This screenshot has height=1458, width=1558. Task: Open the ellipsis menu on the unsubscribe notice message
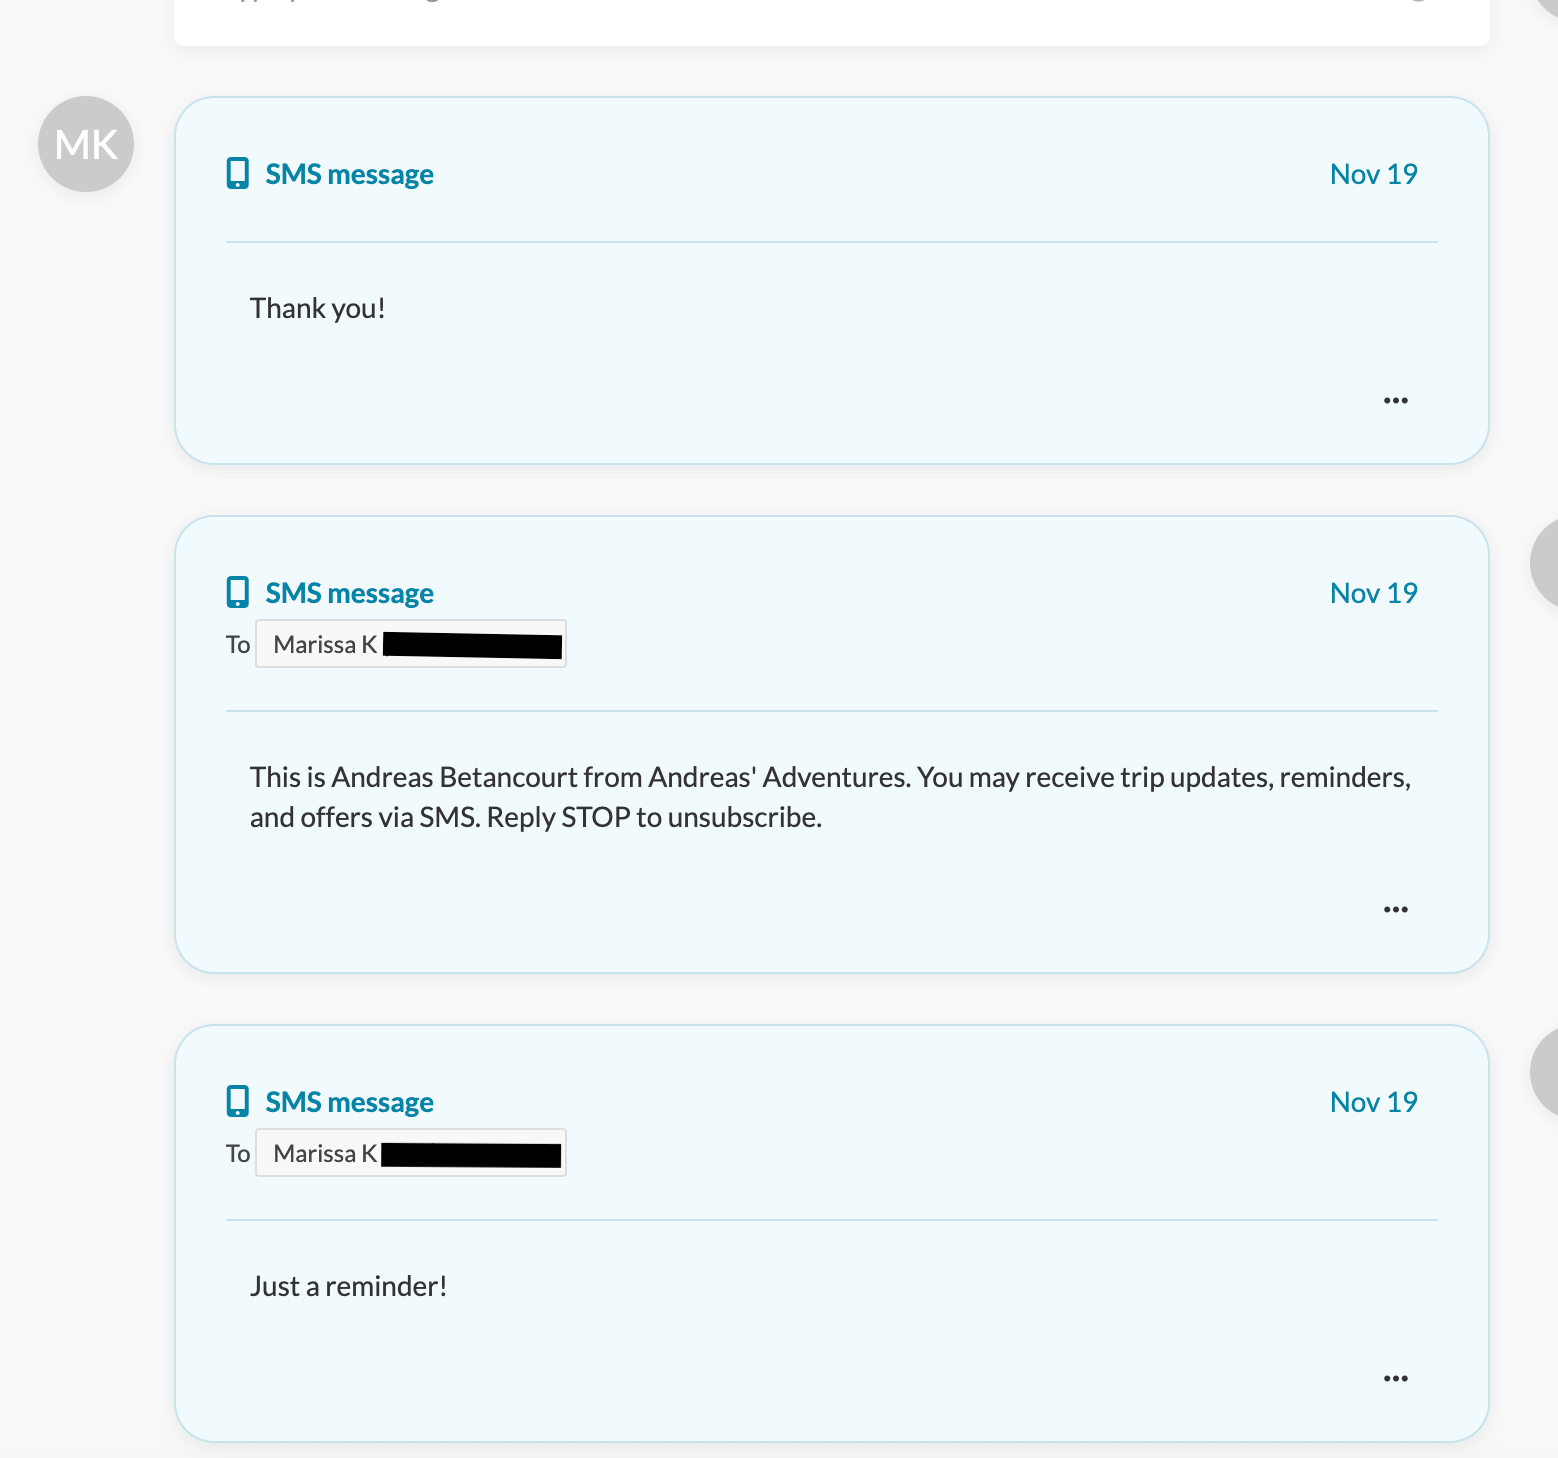tap(1395, 910)
